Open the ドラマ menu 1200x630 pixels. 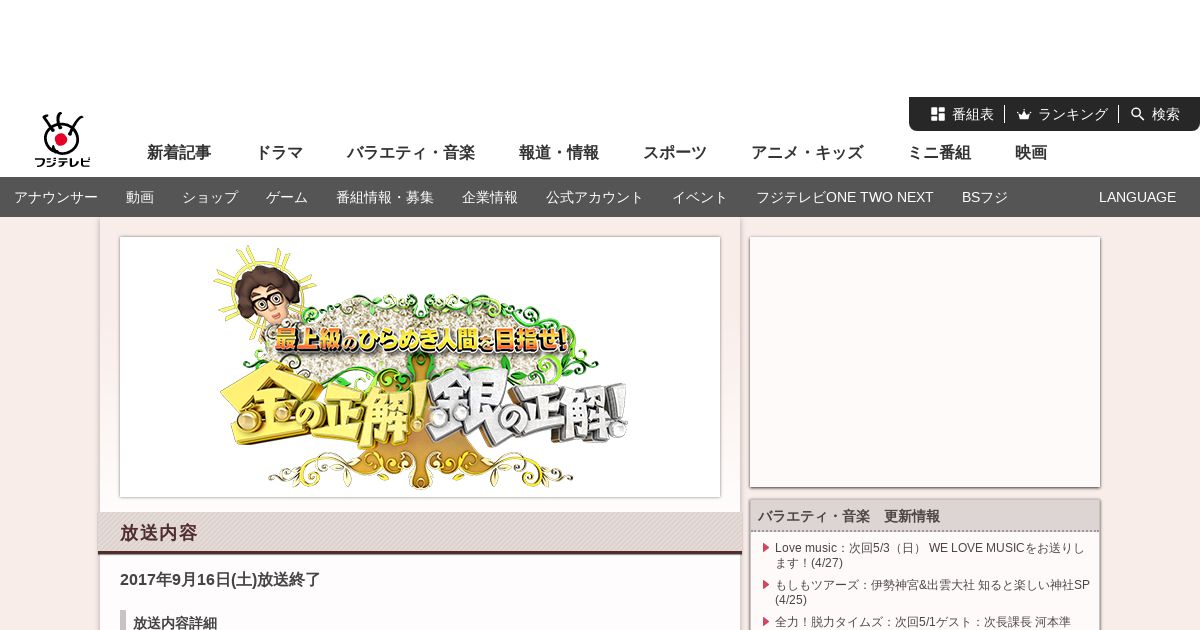click(x=279, y=153)
